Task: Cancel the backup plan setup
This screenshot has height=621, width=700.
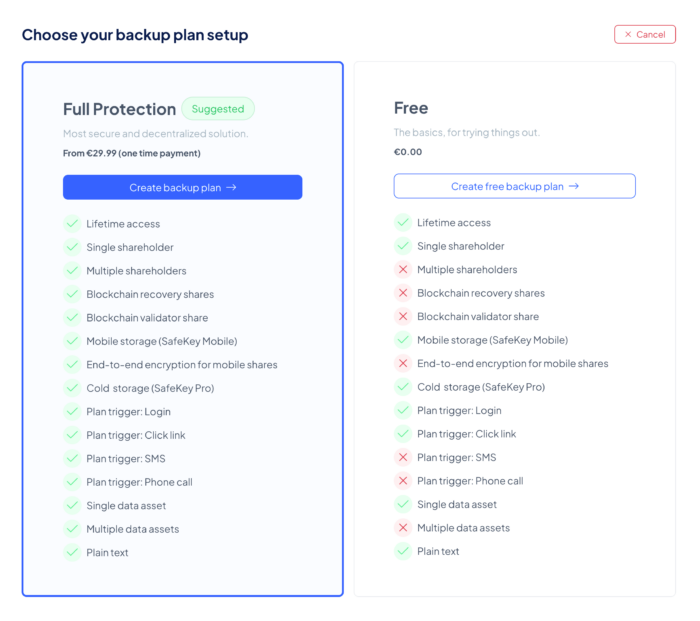Action: [644, 34]
